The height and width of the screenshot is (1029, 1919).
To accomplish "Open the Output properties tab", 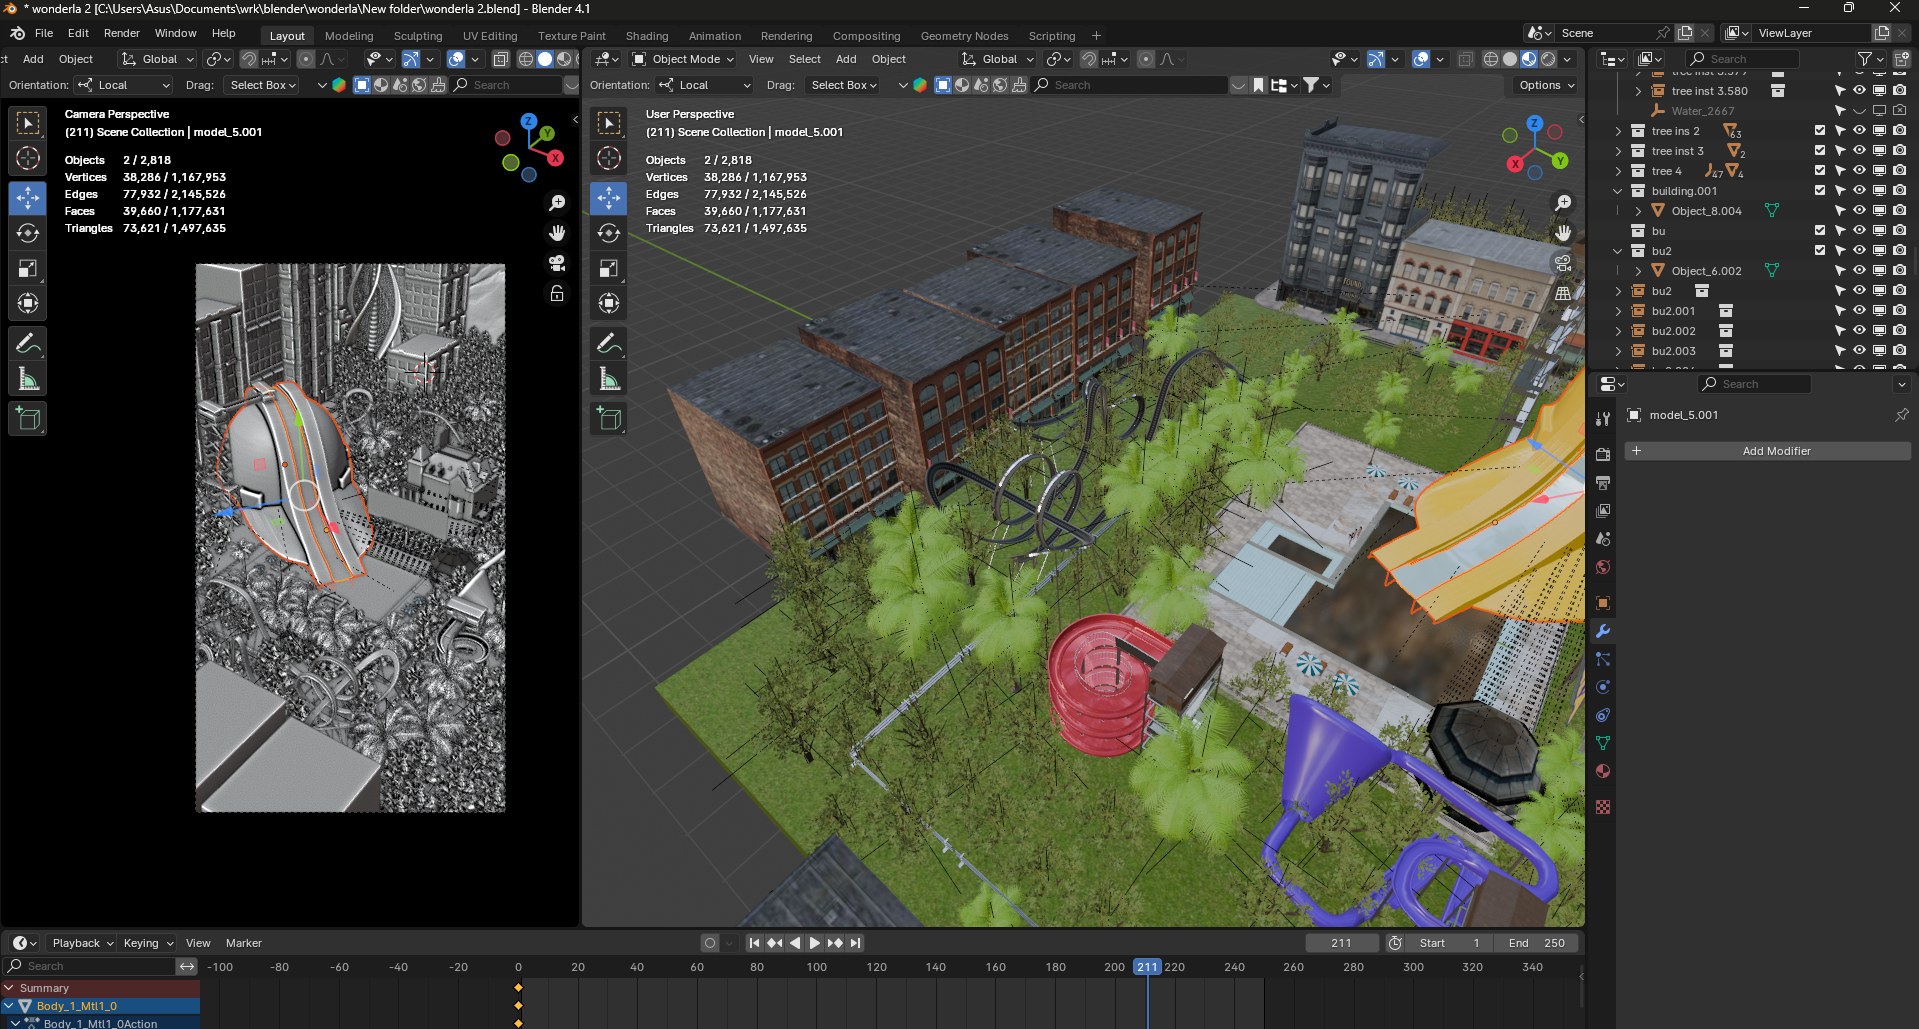I will point(1603,482).
